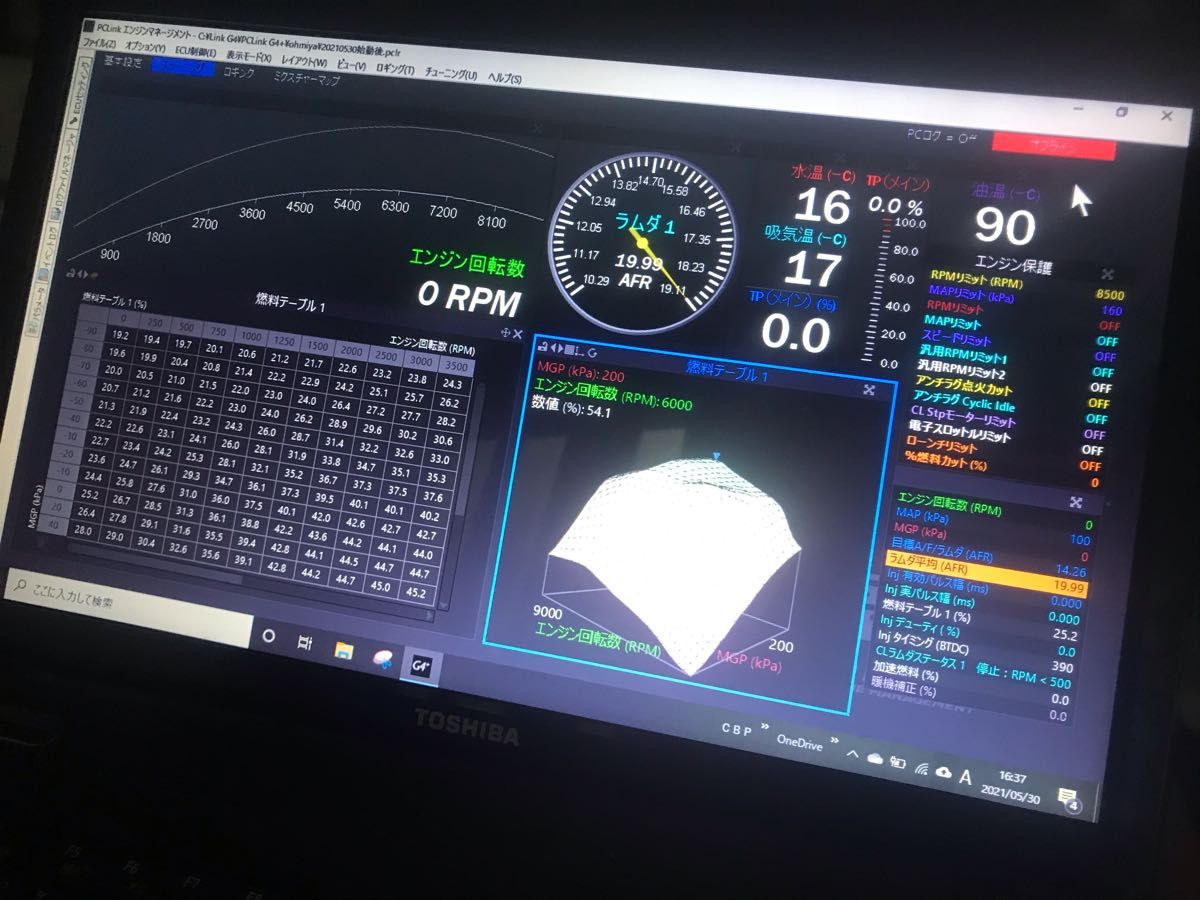Open the ファイル menu

tap(97, 45)
